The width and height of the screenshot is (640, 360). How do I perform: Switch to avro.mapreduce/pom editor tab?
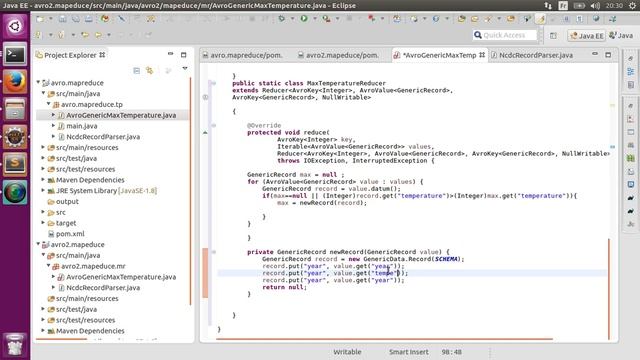click(243, 55)
